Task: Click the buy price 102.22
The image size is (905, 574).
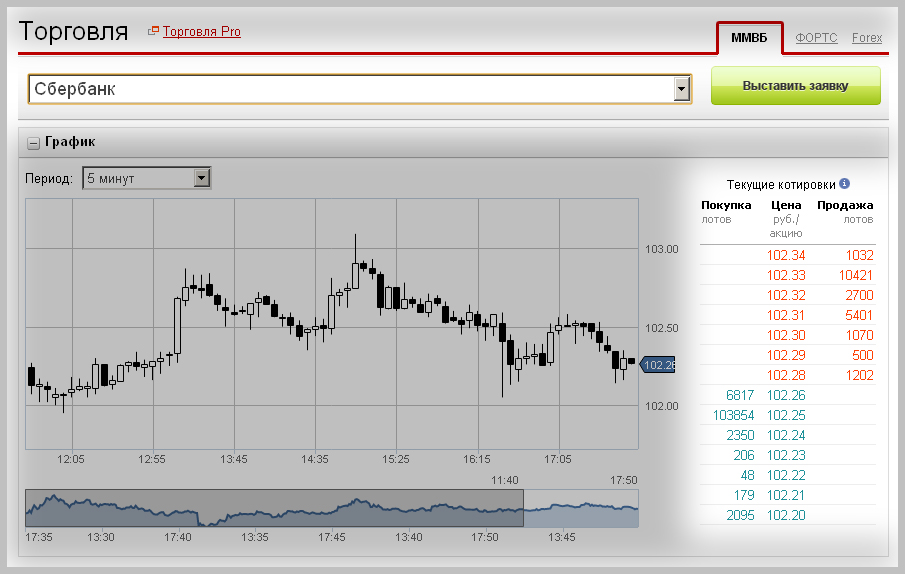Action: pos(786,475)
